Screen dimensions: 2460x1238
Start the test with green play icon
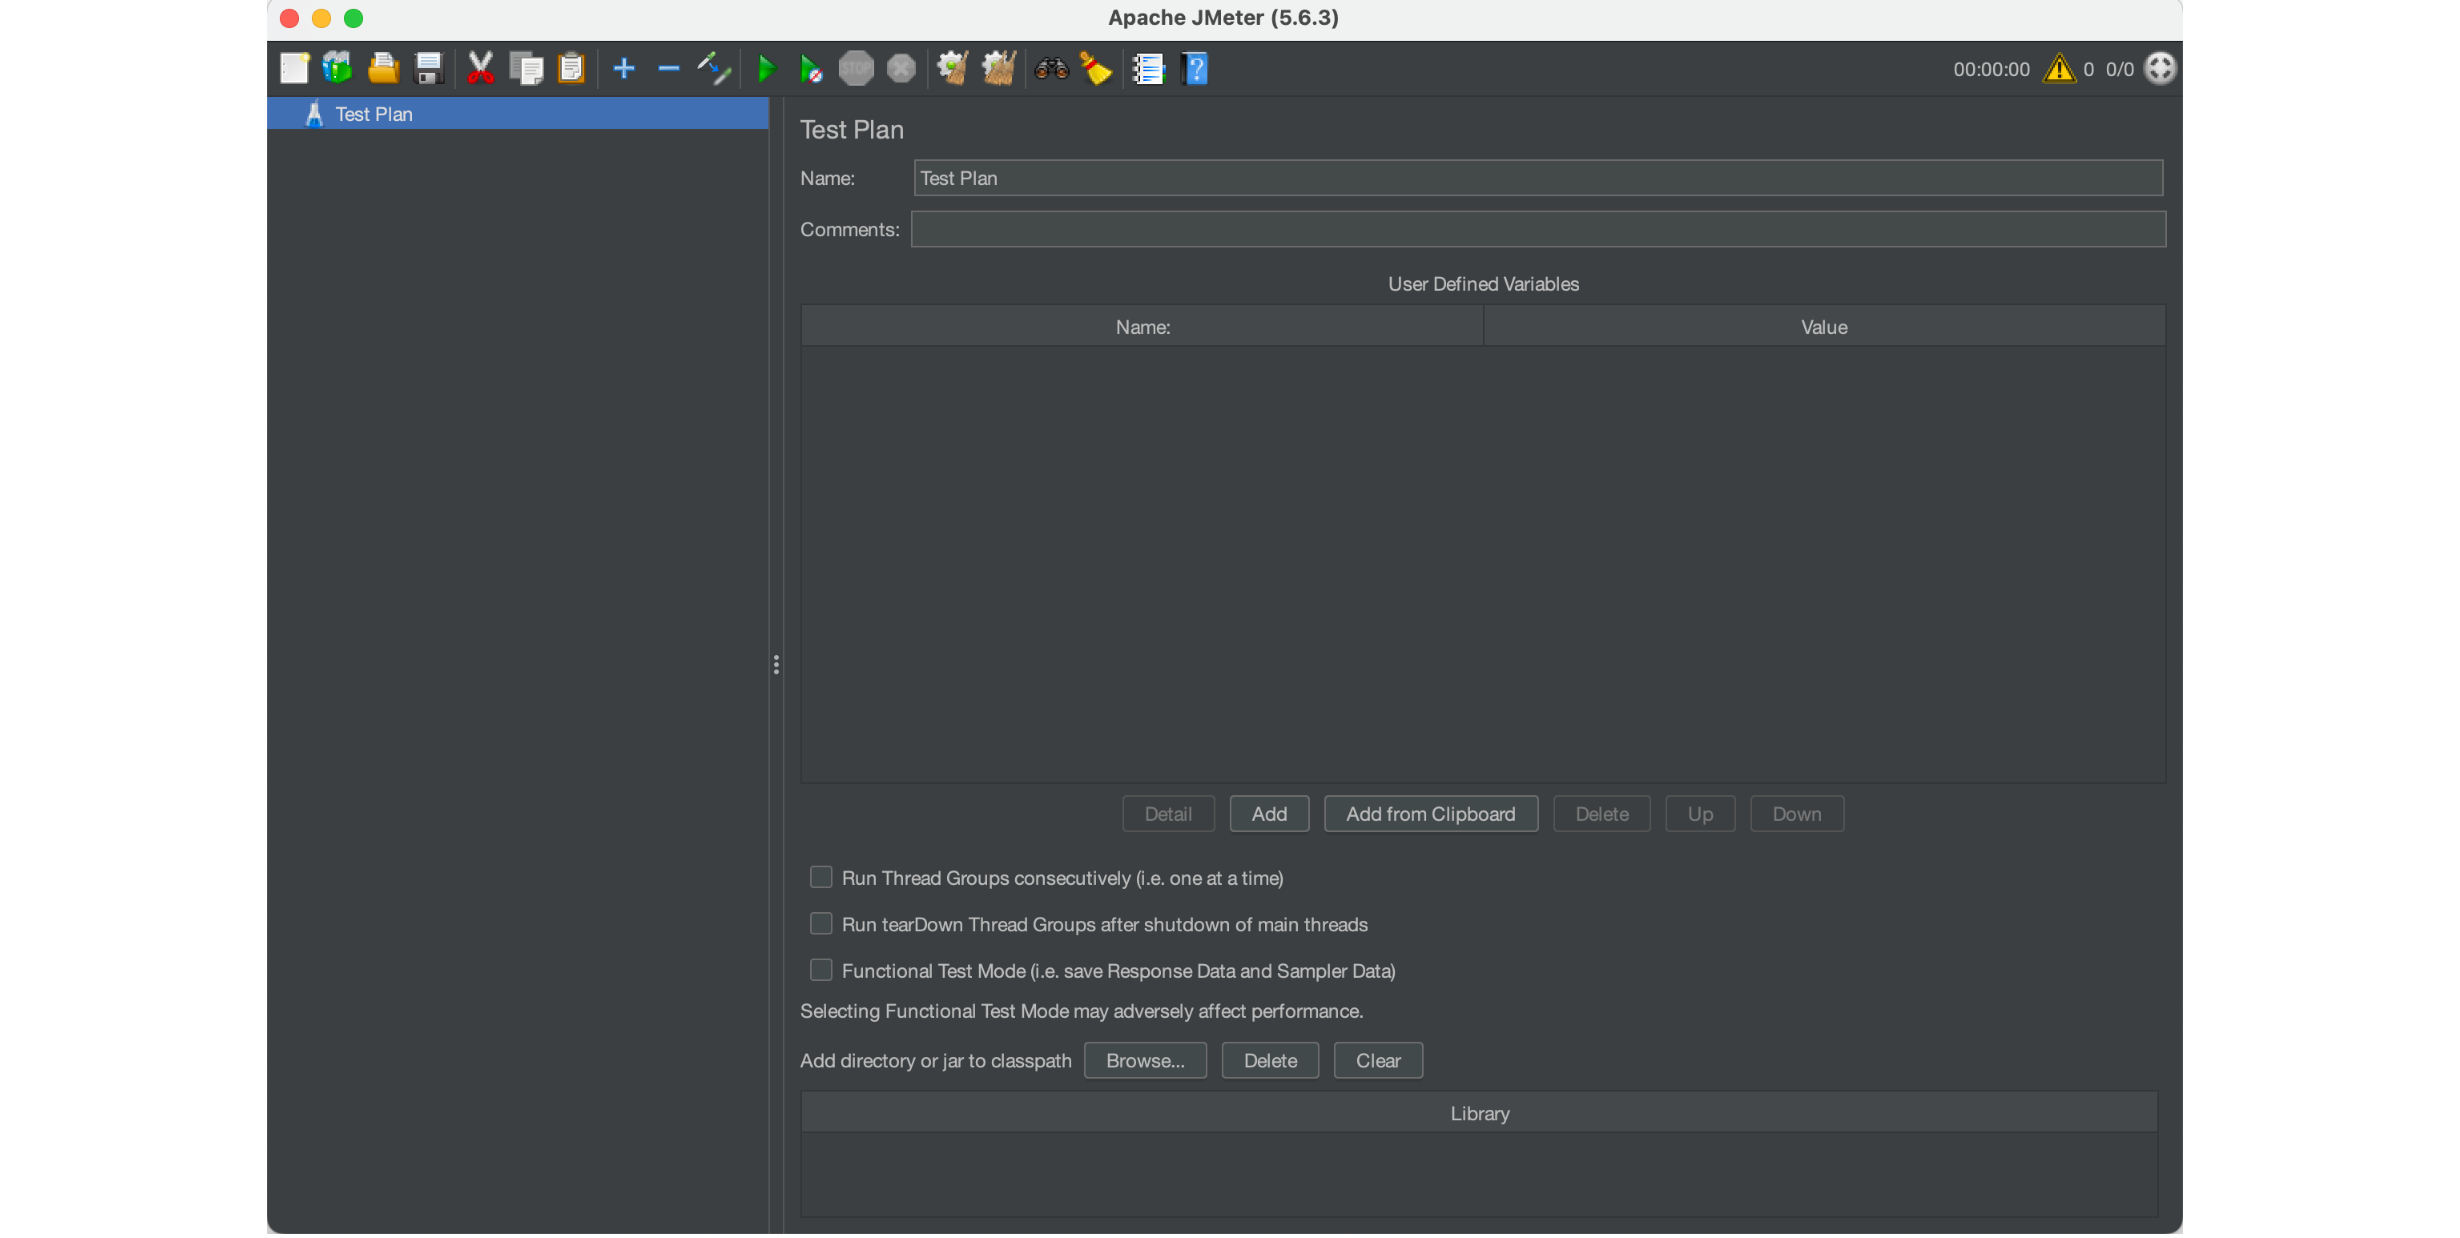(767, 68)
